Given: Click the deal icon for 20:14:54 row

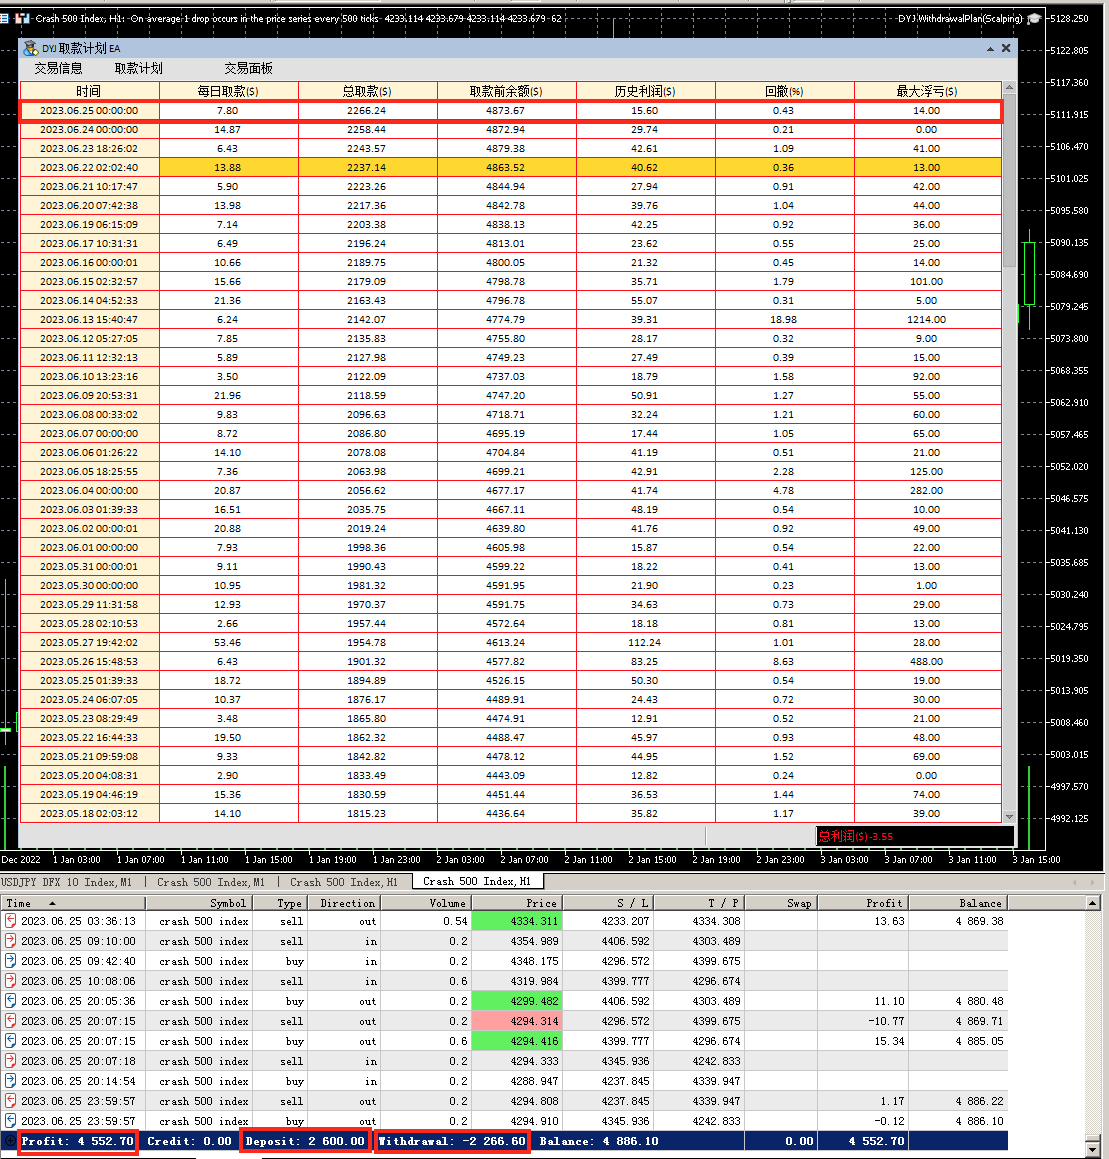Looking at the screenshot, I should click(x=10, y=1081).
